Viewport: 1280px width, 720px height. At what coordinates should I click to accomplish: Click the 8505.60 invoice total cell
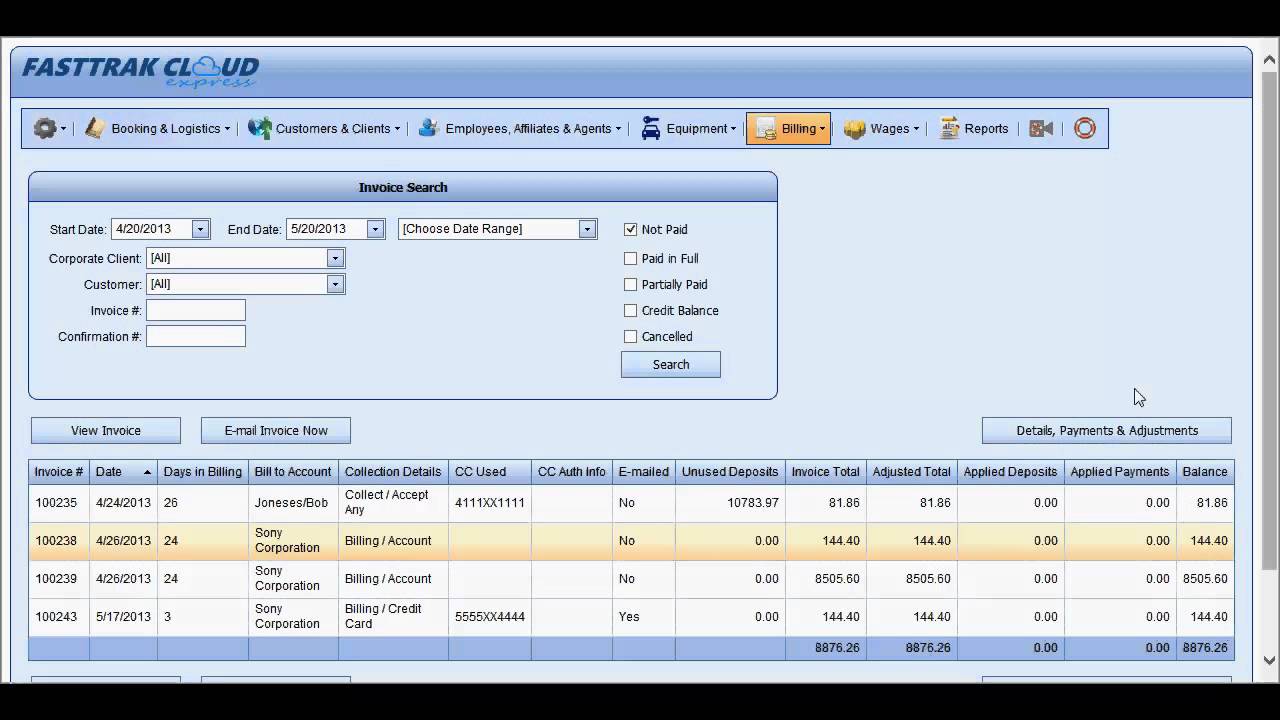(x=826, y=579)
